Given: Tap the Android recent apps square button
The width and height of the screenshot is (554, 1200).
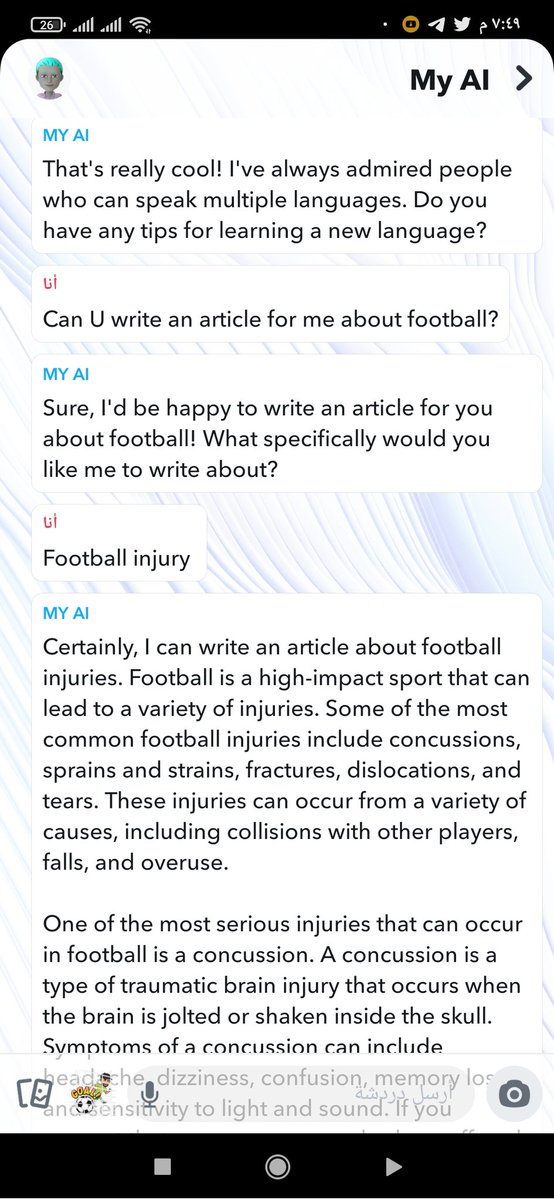Looking at the screenshot, I should (x=163, y=1166).
